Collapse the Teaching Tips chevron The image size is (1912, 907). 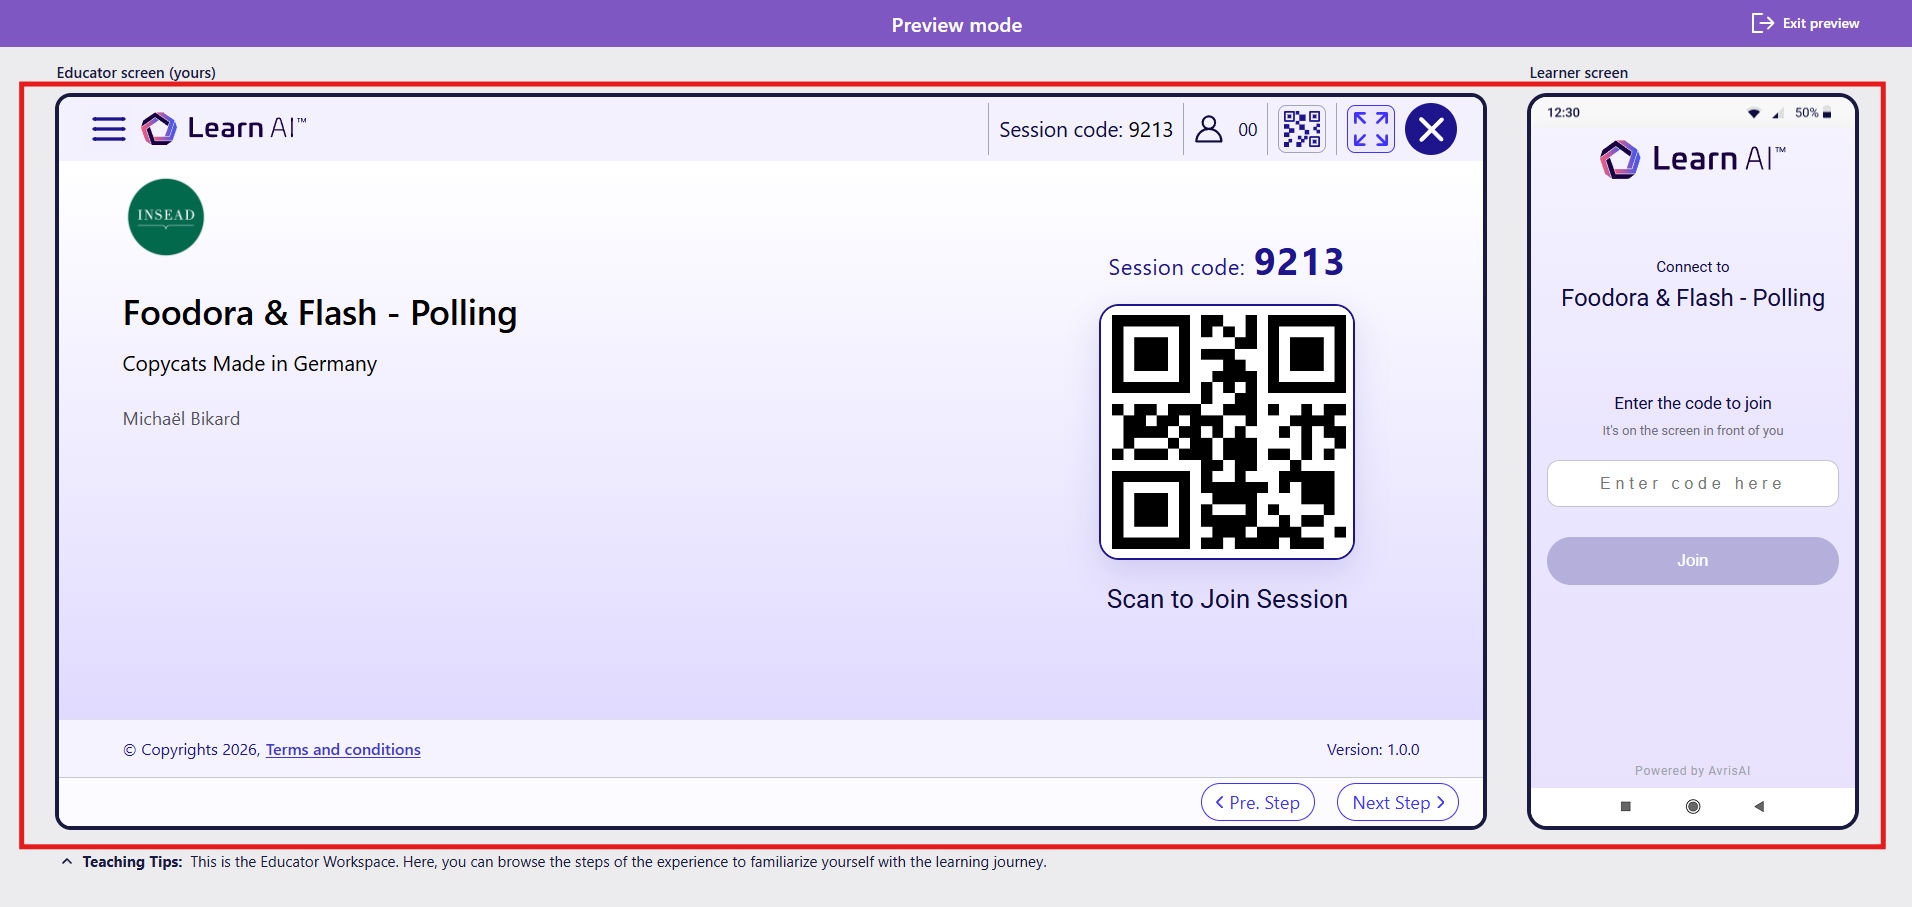(x=67, y=861)
